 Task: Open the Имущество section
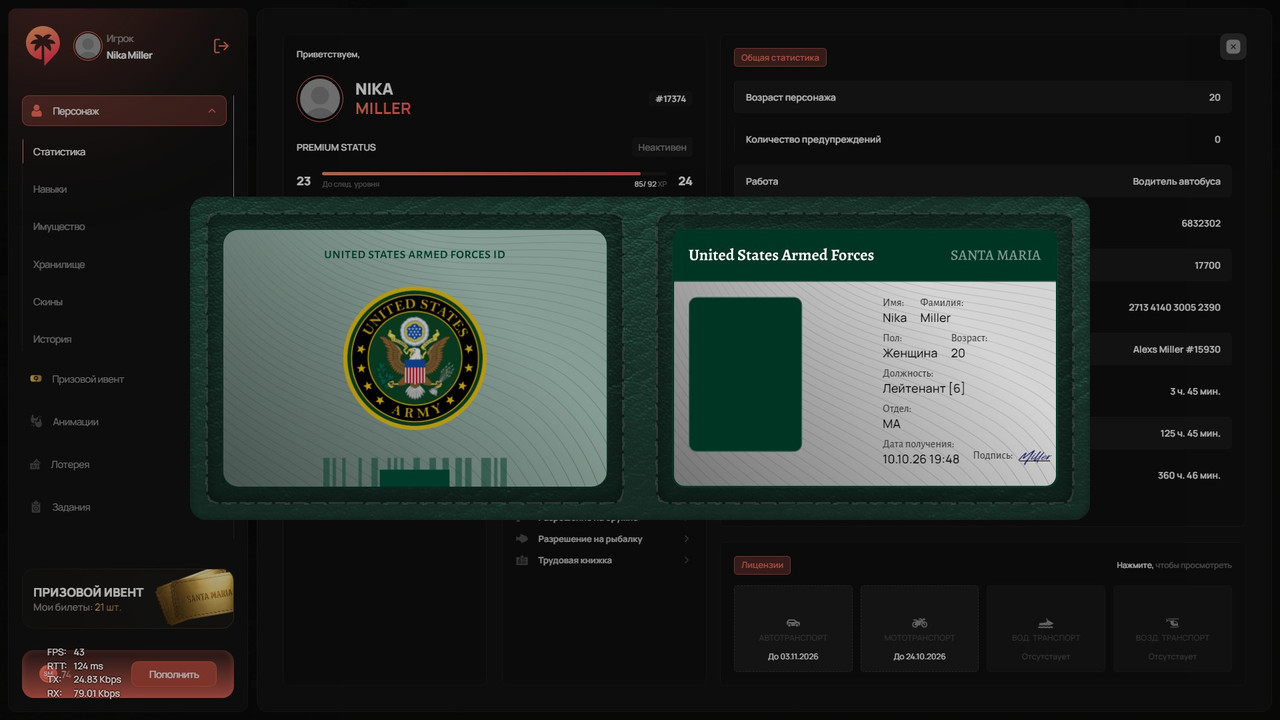click(x=59, y=227)
